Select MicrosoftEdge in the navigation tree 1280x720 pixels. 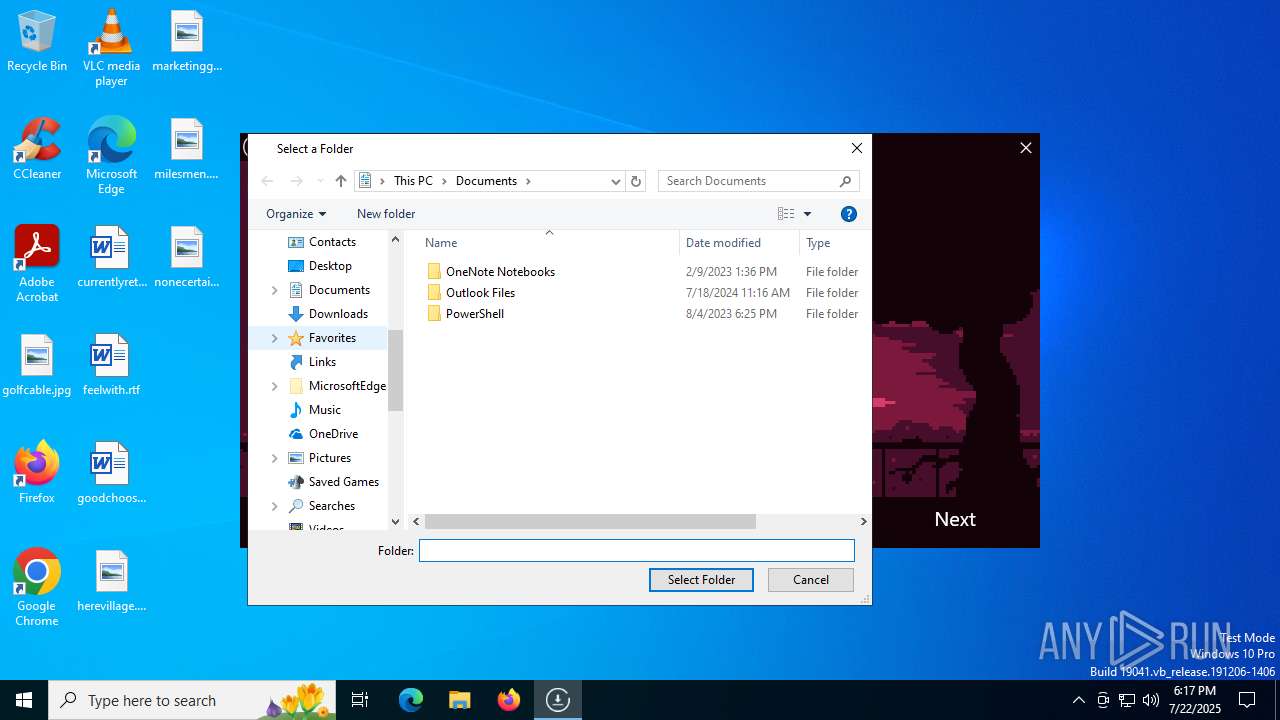point(347,386)
